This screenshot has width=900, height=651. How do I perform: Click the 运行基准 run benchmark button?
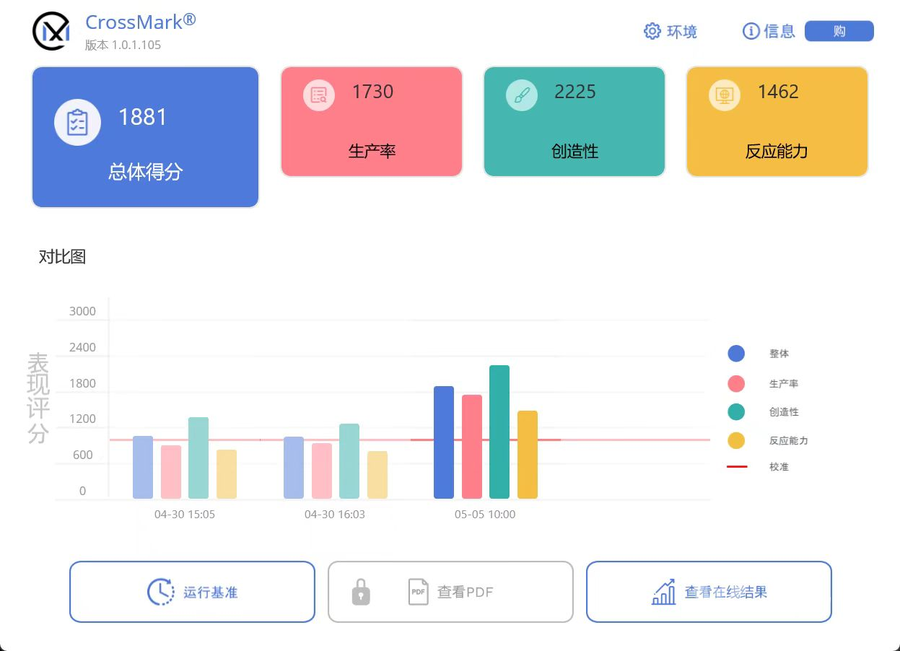click(192, 592)
